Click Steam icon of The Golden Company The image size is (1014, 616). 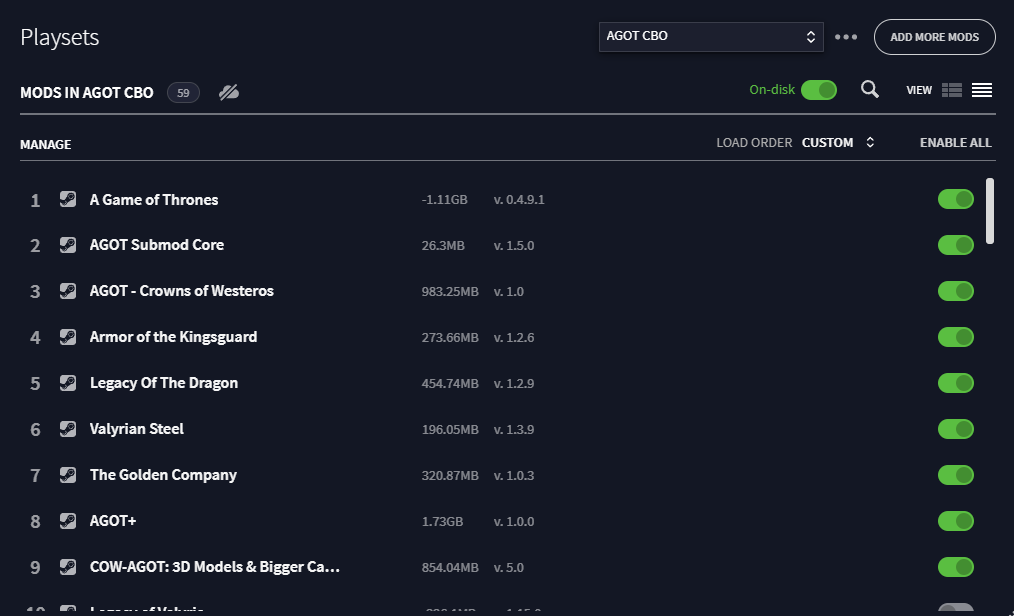(68, 475)
